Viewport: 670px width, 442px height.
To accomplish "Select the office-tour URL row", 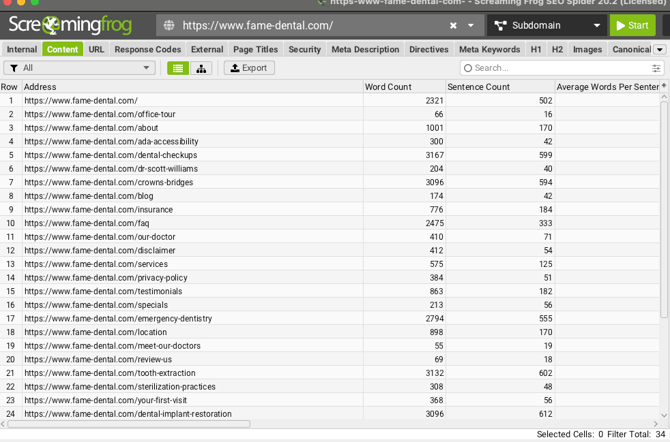I will click(329, 114).
